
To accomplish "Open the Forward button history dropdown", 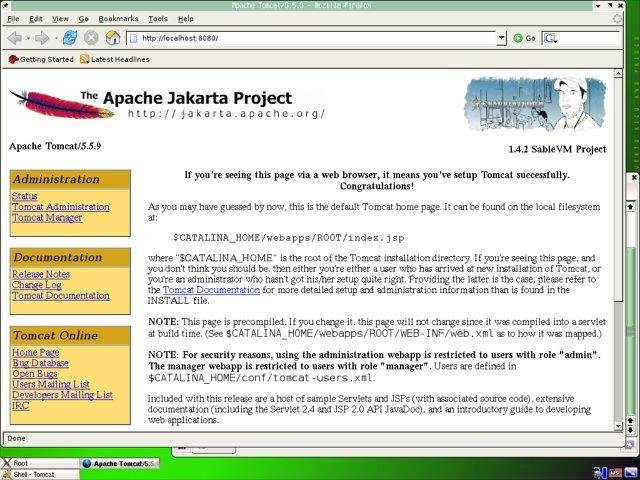I will (56, 38).
